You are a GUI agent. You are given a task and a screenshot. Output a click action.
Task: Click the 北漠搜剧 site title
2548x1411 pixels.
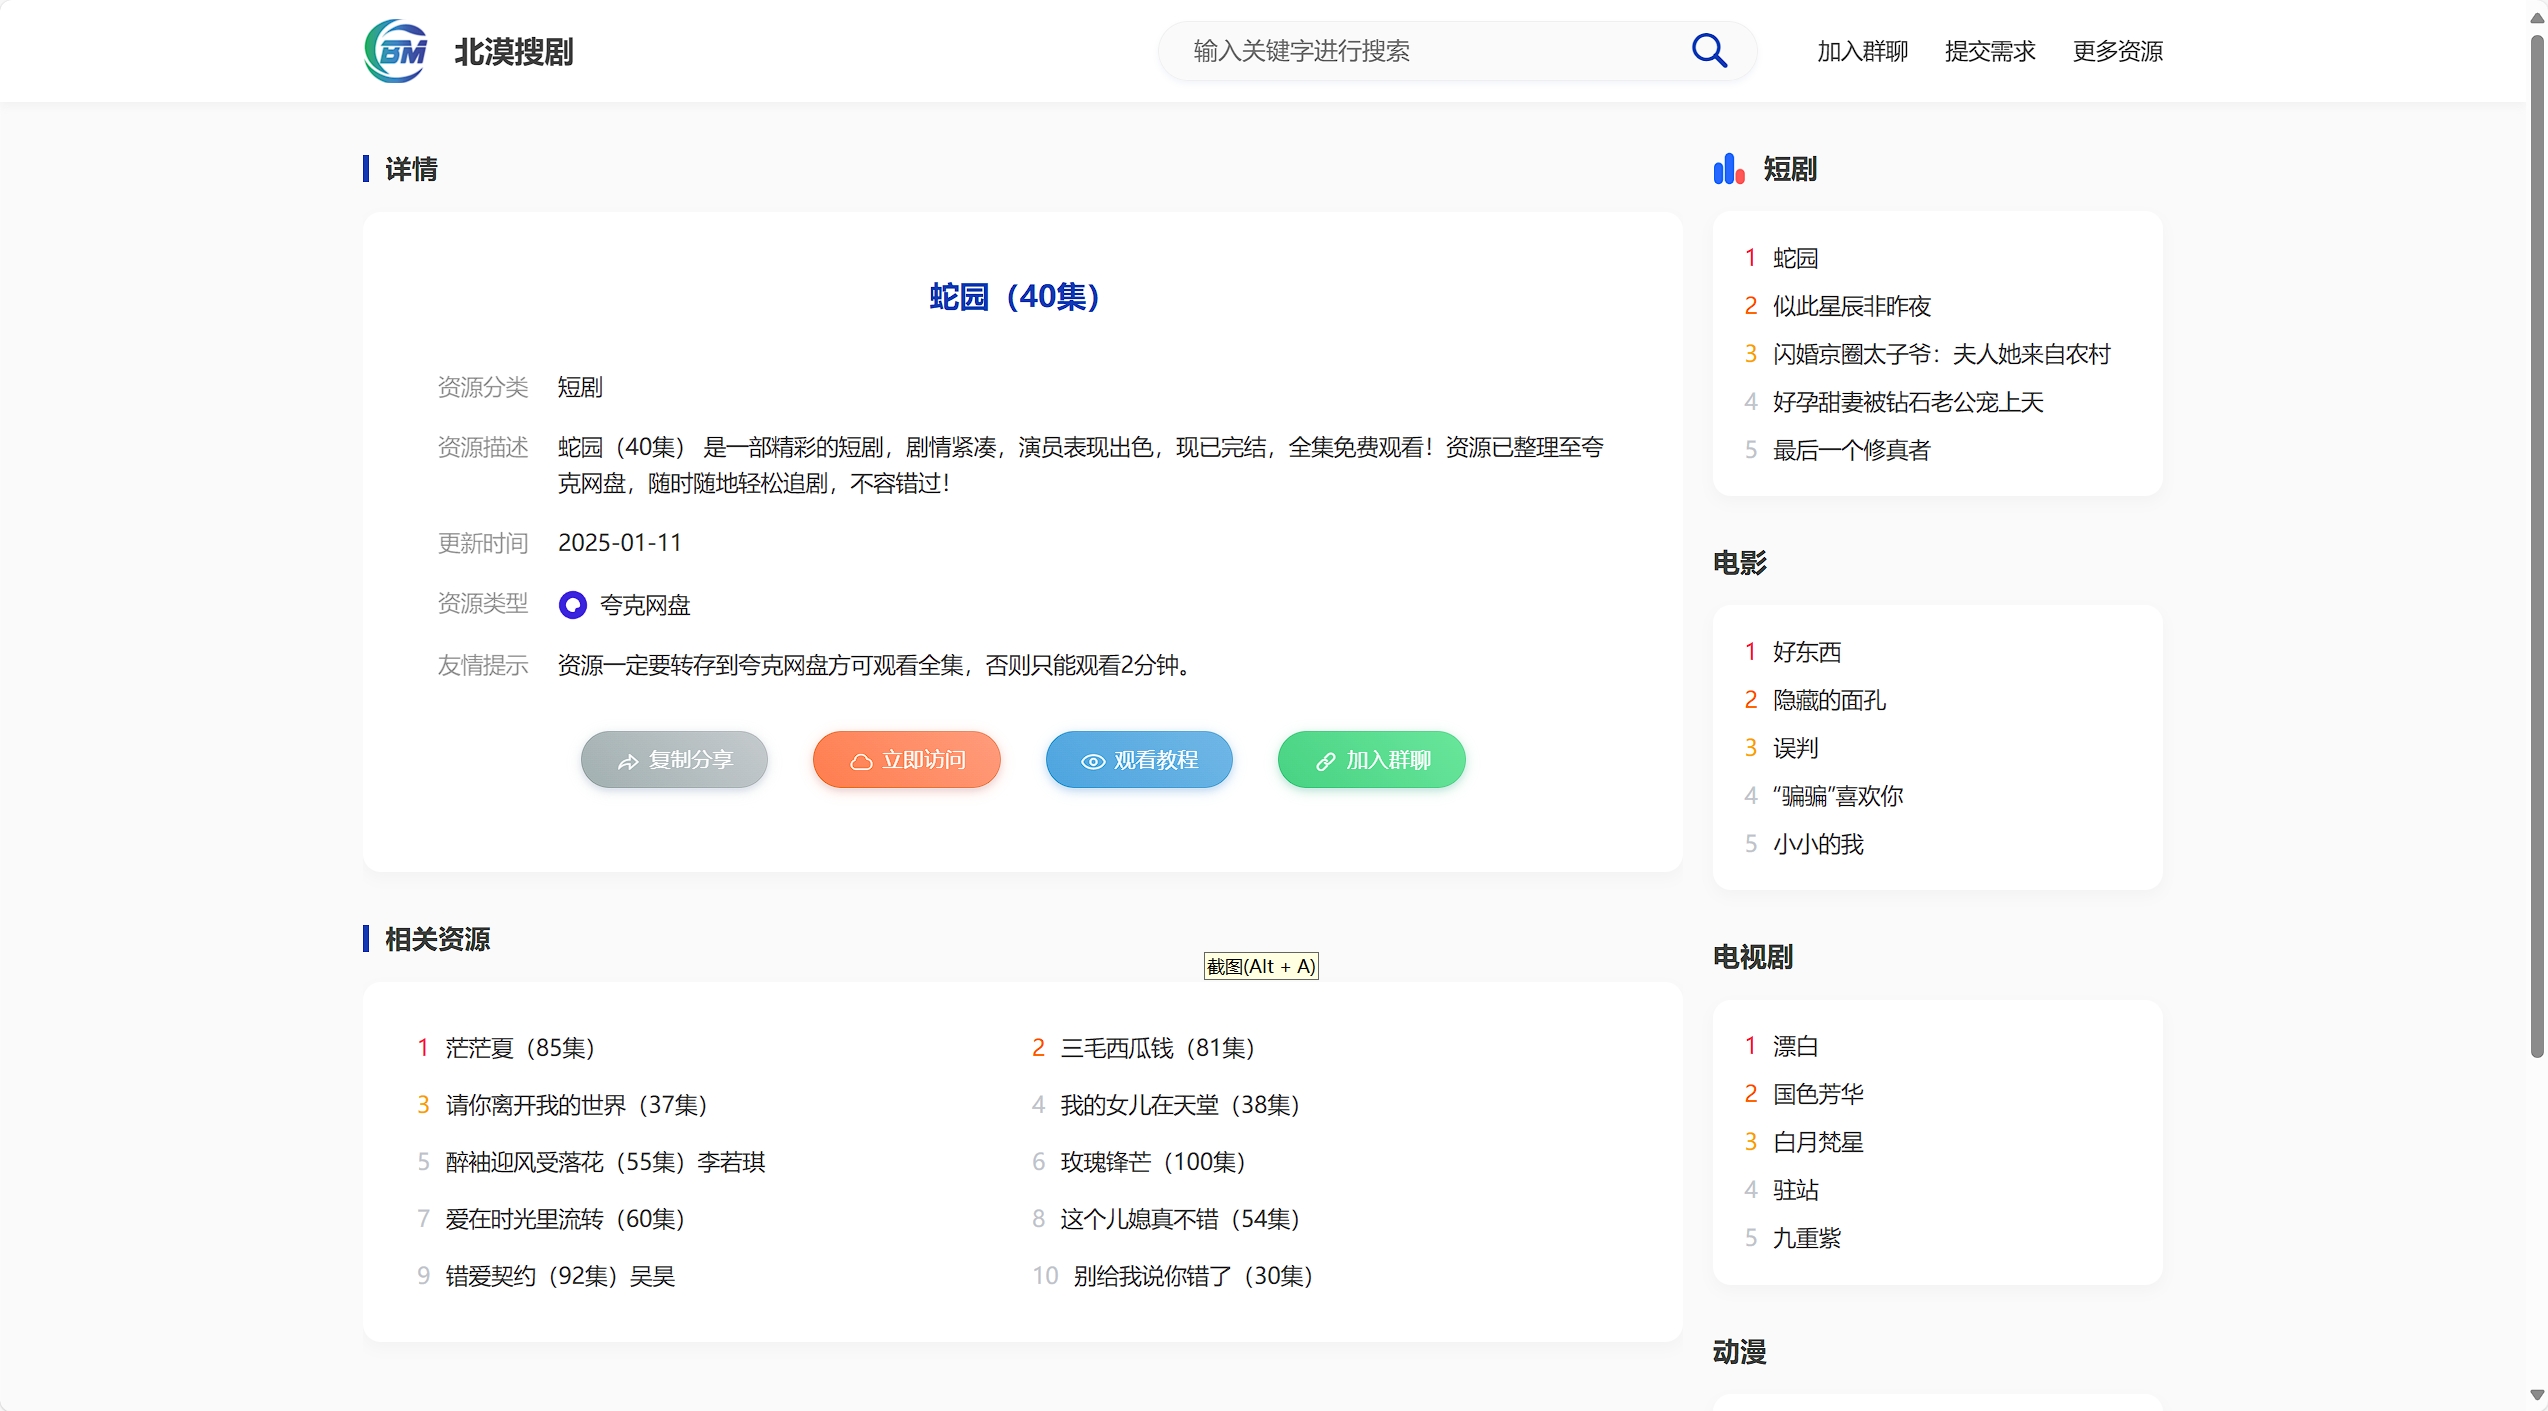click(x=514, y=52)
